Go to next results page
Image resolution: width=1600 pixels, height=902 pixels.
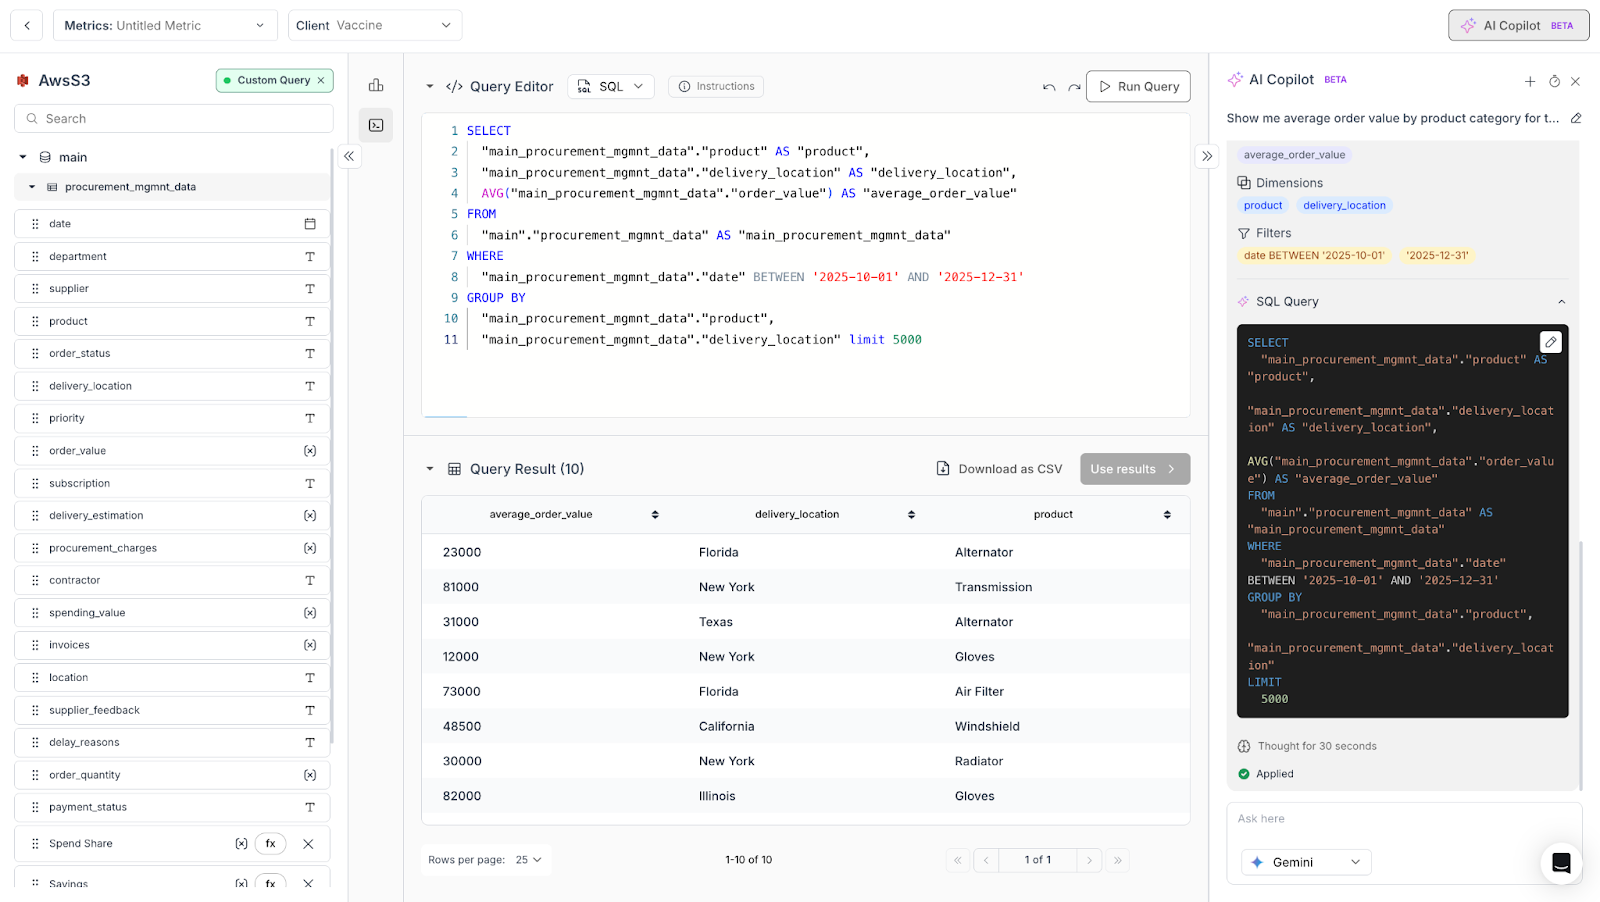[x=1090, y=860]
